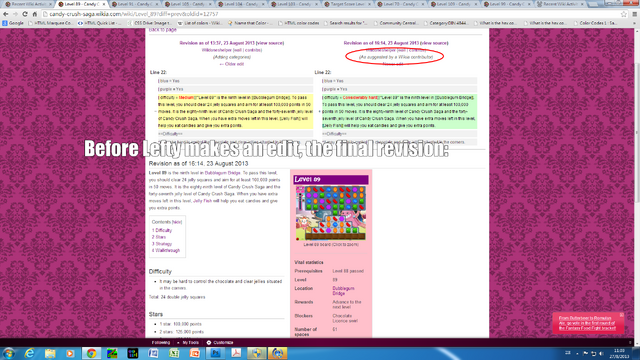Click the browser Back arrow

click(6, 14)
